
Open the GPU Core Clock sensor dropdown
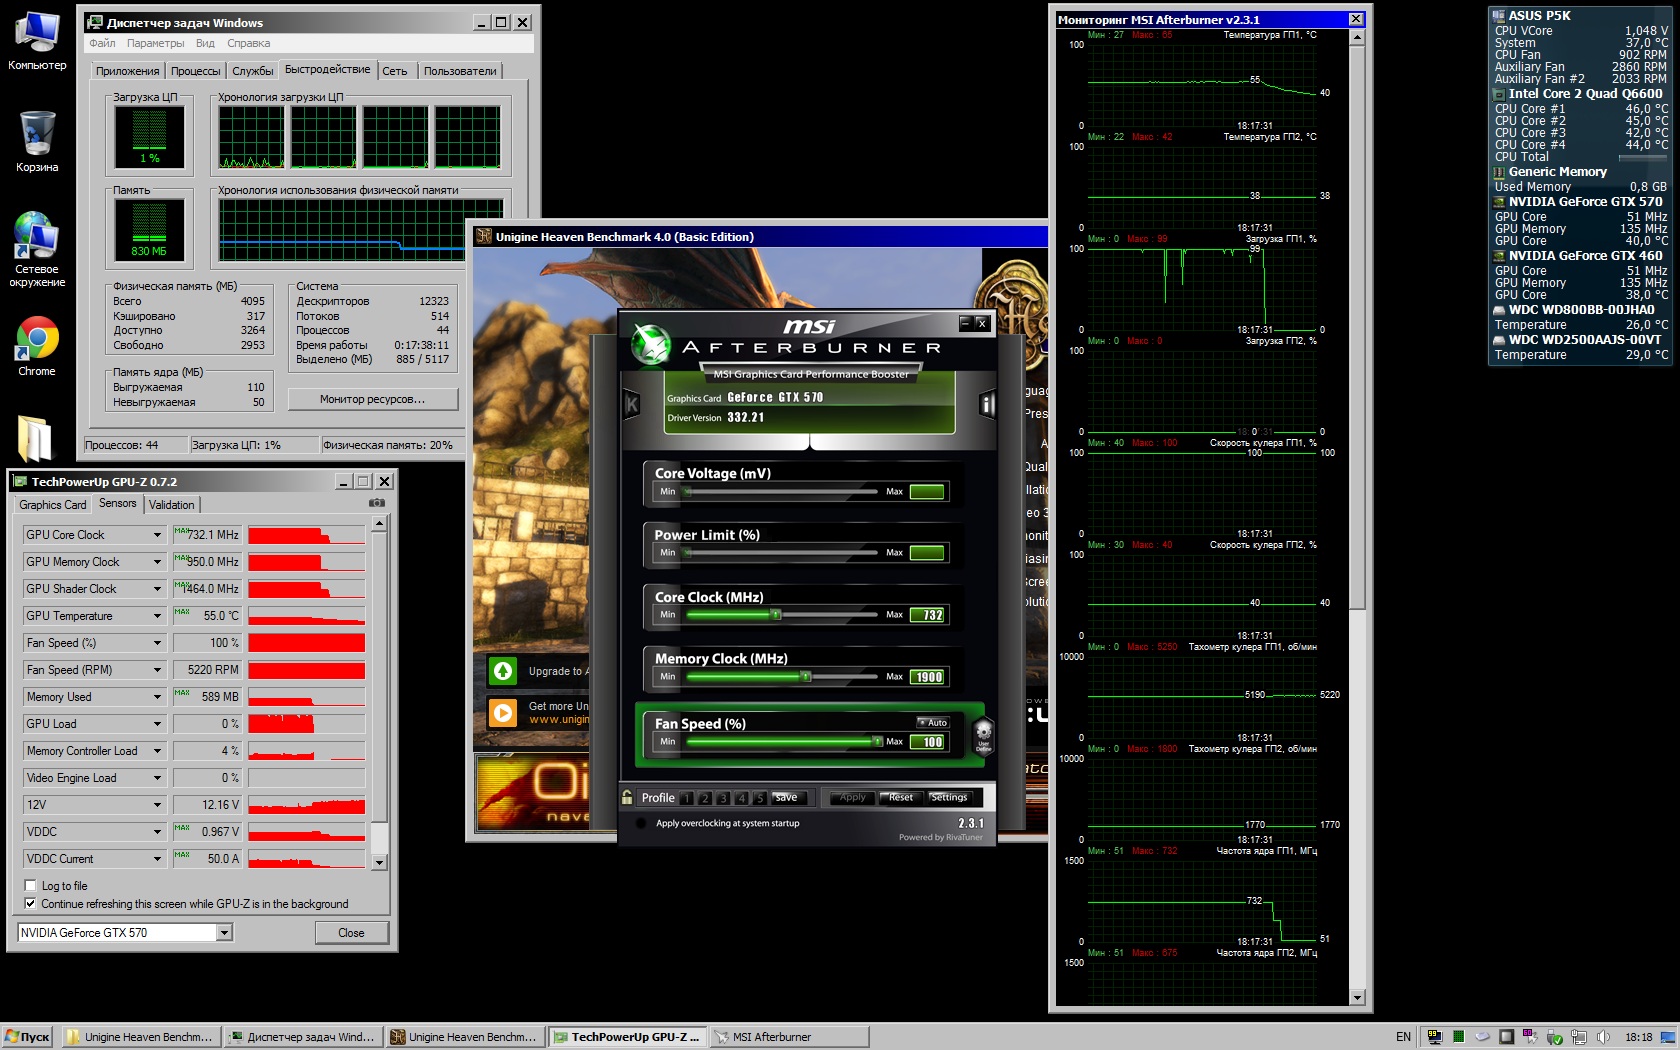click(157, 535)
